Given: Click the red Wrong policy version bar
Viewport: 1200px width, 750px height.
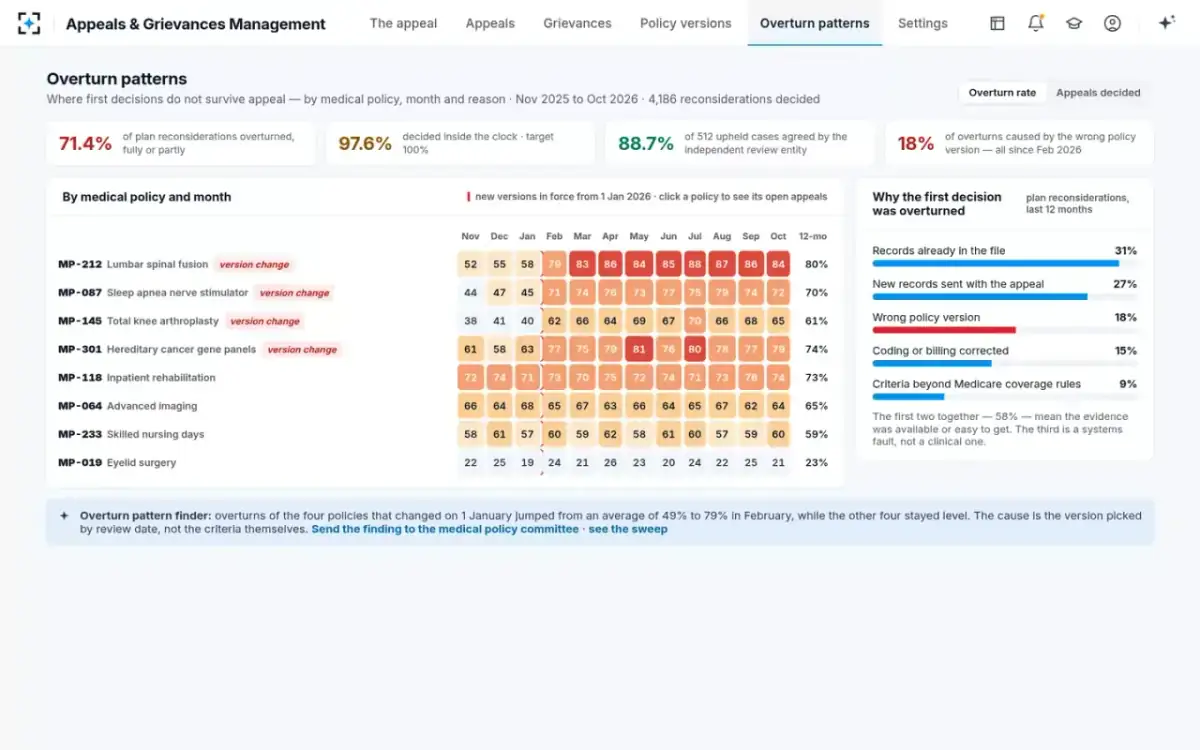Looking at the screenshot, I should 944,330.
